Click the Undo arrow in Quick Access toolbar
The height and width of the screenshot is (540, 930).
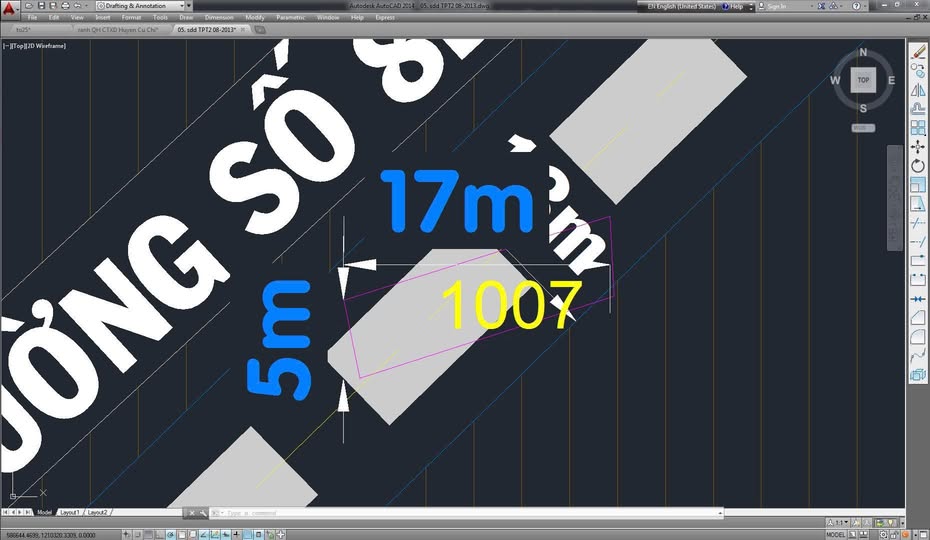[77, 5]
